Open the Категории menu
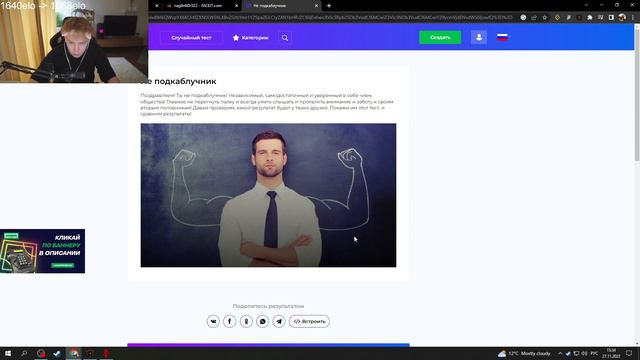 pyautogui.click(x=251, y=38)
